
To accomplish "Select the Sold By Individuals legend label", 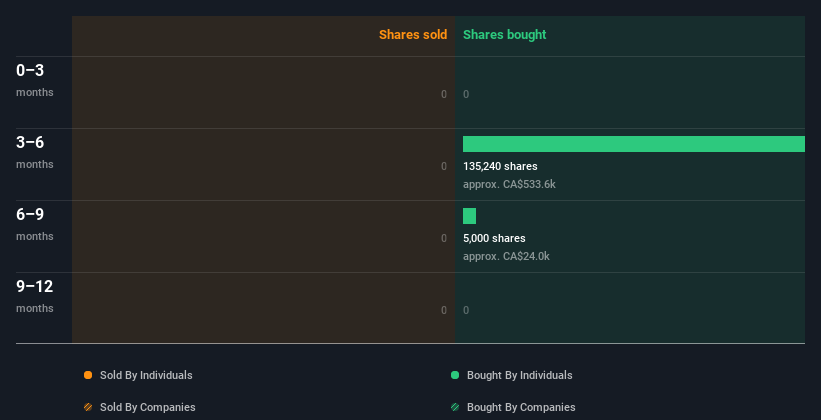I will tap(146, 375).
